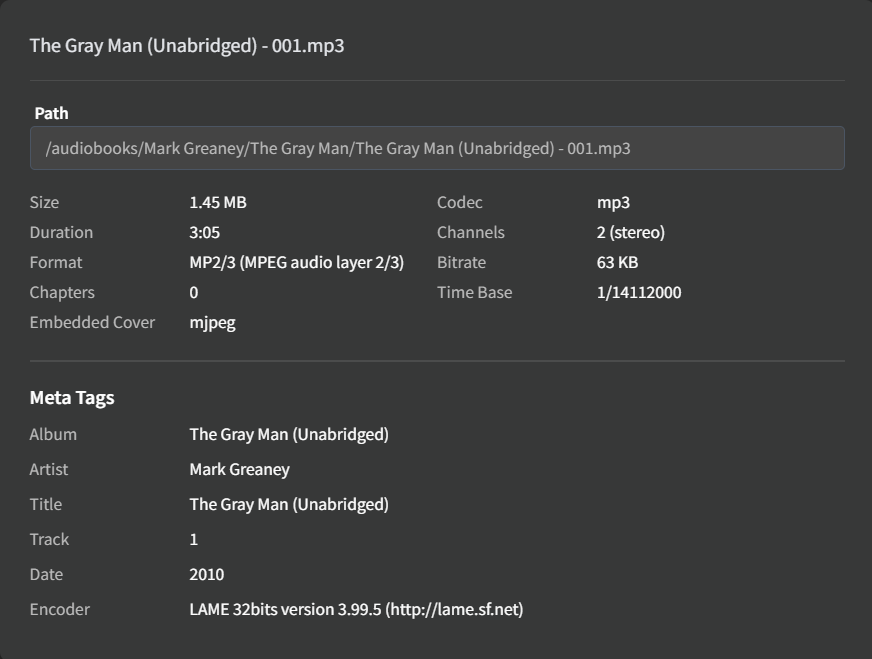Click the 'Track' tag label

[x=49, y=539]
